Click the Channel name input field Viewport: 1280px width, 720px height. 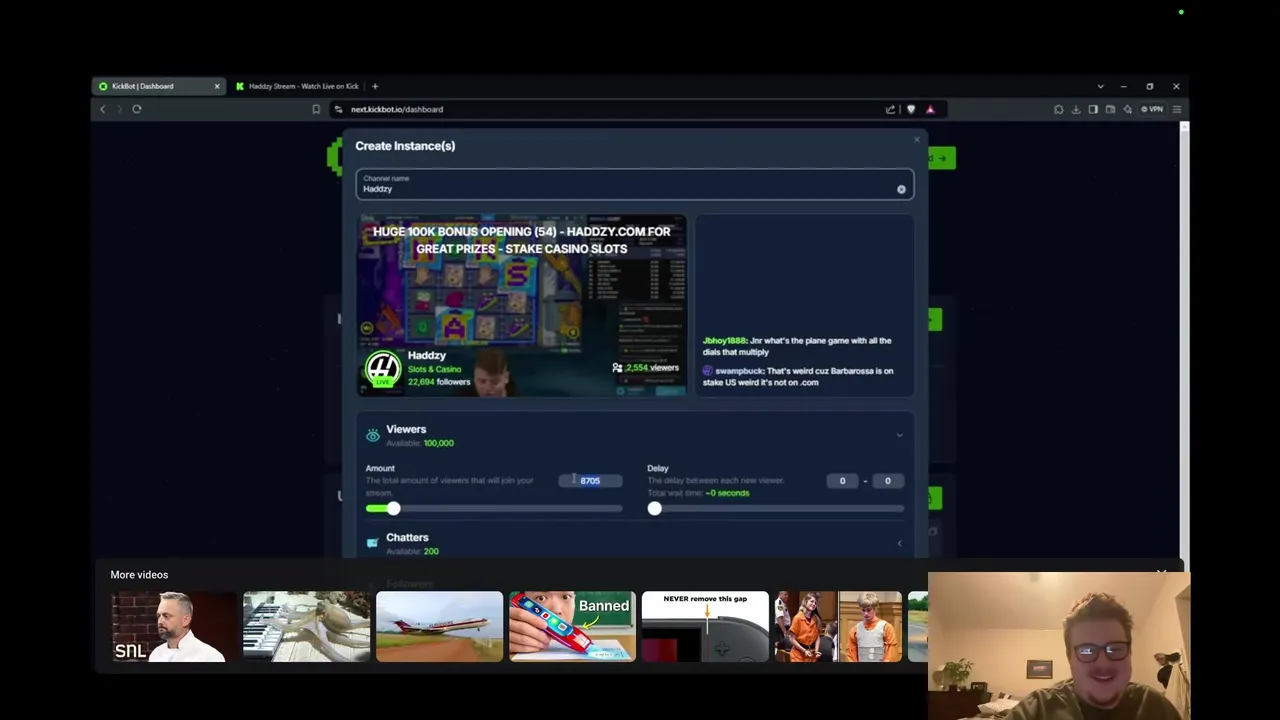634,184
